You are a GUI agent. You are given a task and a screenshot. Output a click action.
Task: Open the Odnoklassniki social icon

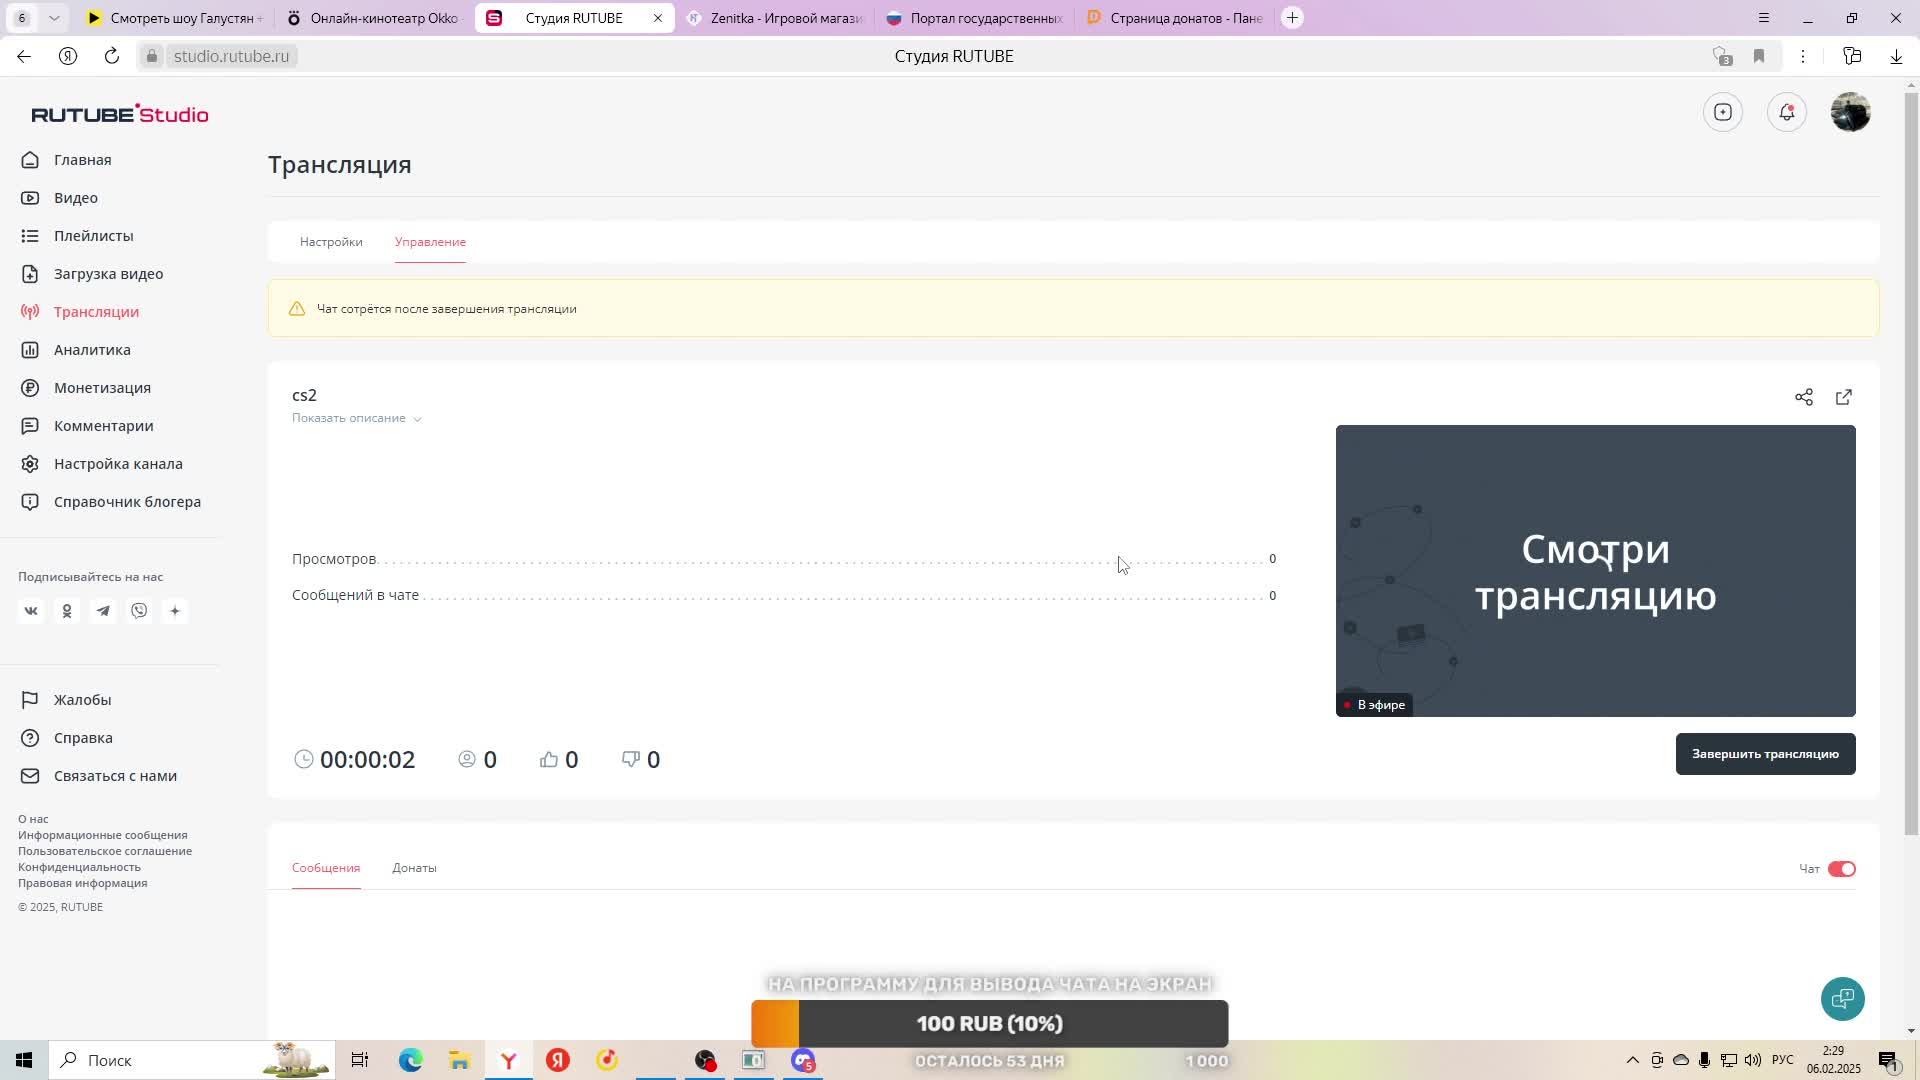[67, 611]
